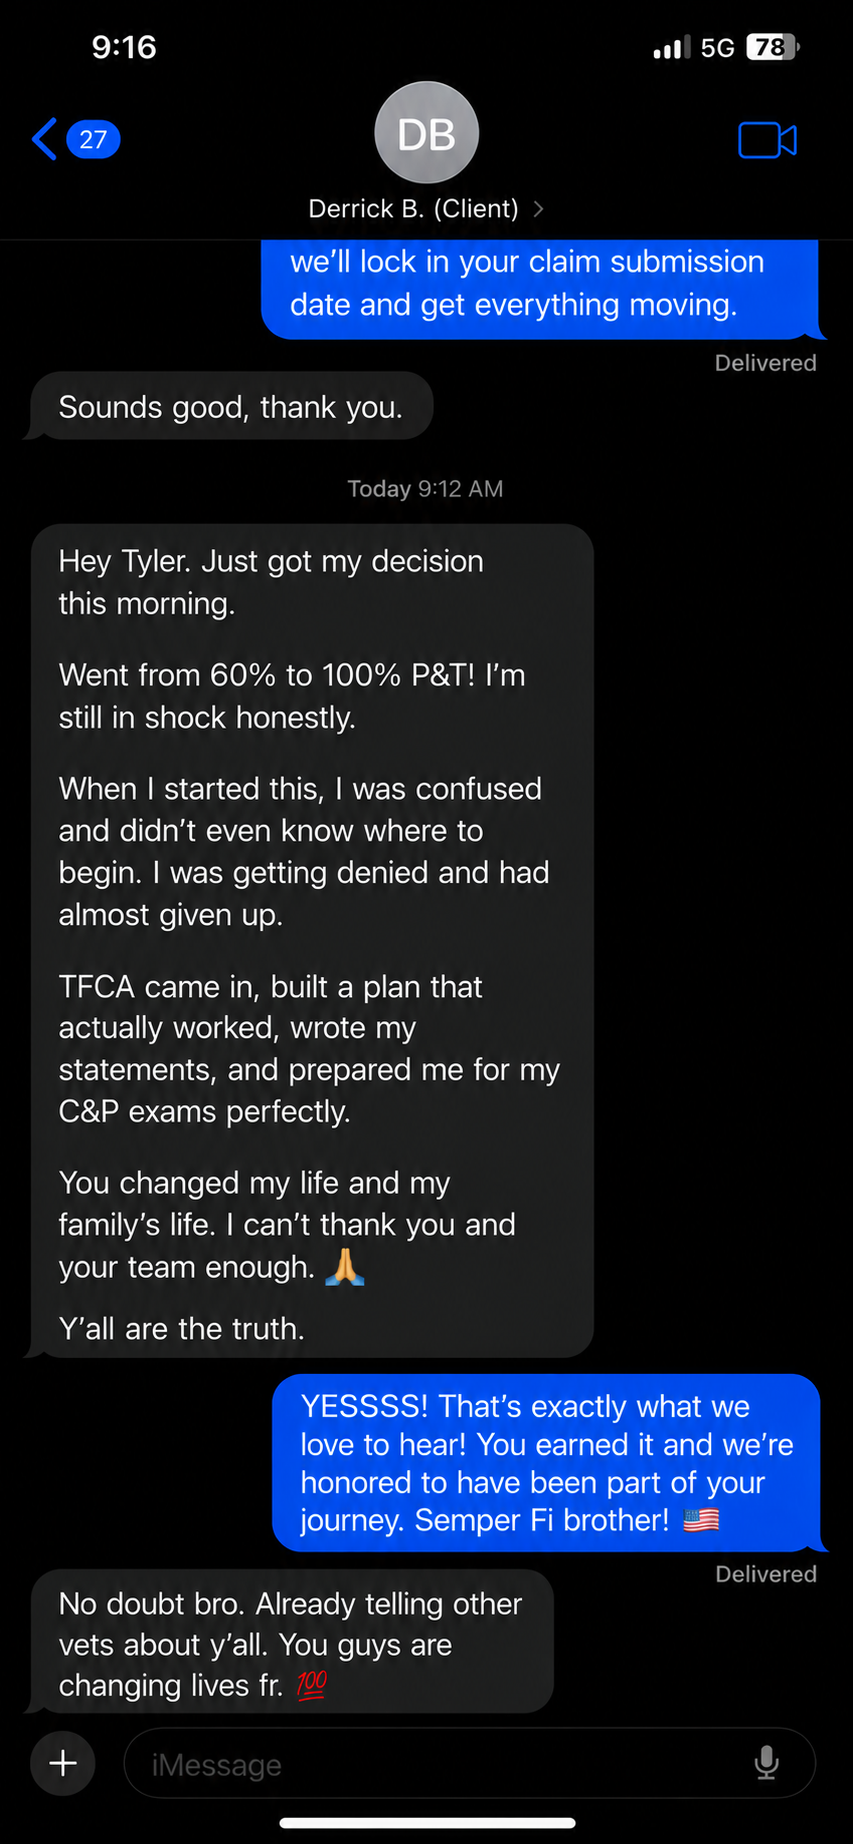
Task: Tap the long 'Hey Tyler' testimonial message bubble
Action: 310,941
